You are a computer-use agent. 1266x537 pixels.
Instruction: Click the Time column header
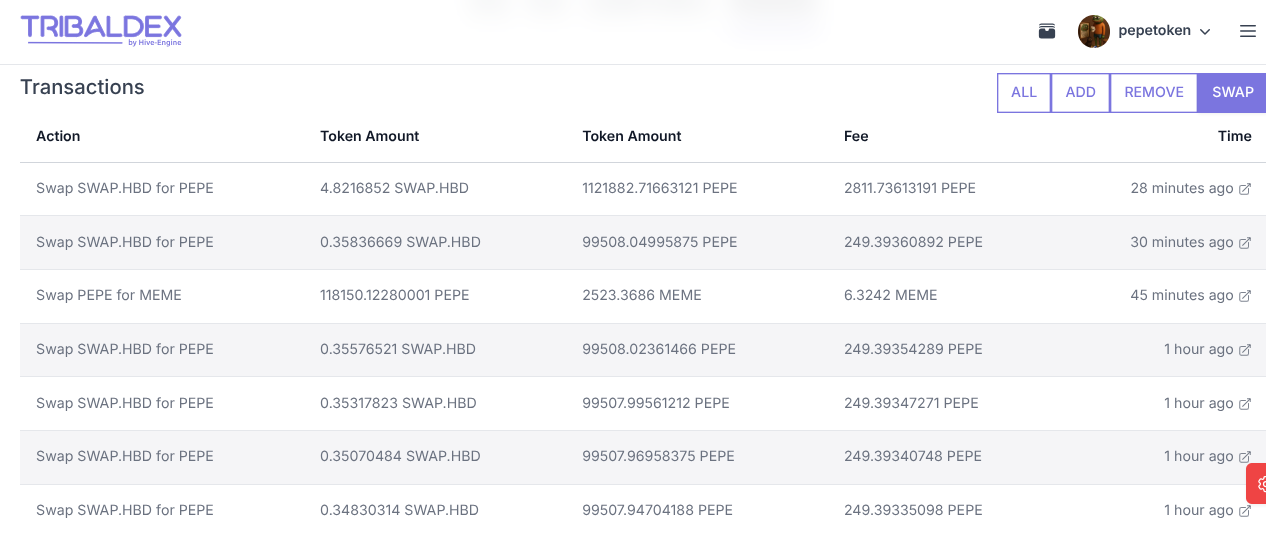point(1234,136)
